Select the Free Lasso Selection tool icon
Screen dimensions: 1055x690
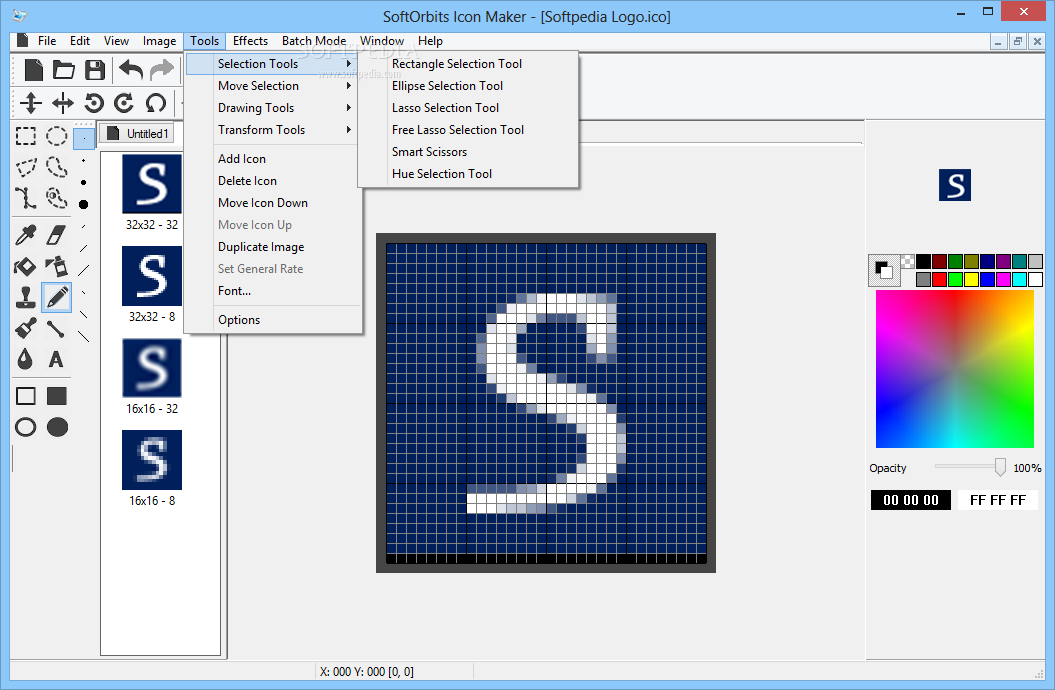point(57,167)
